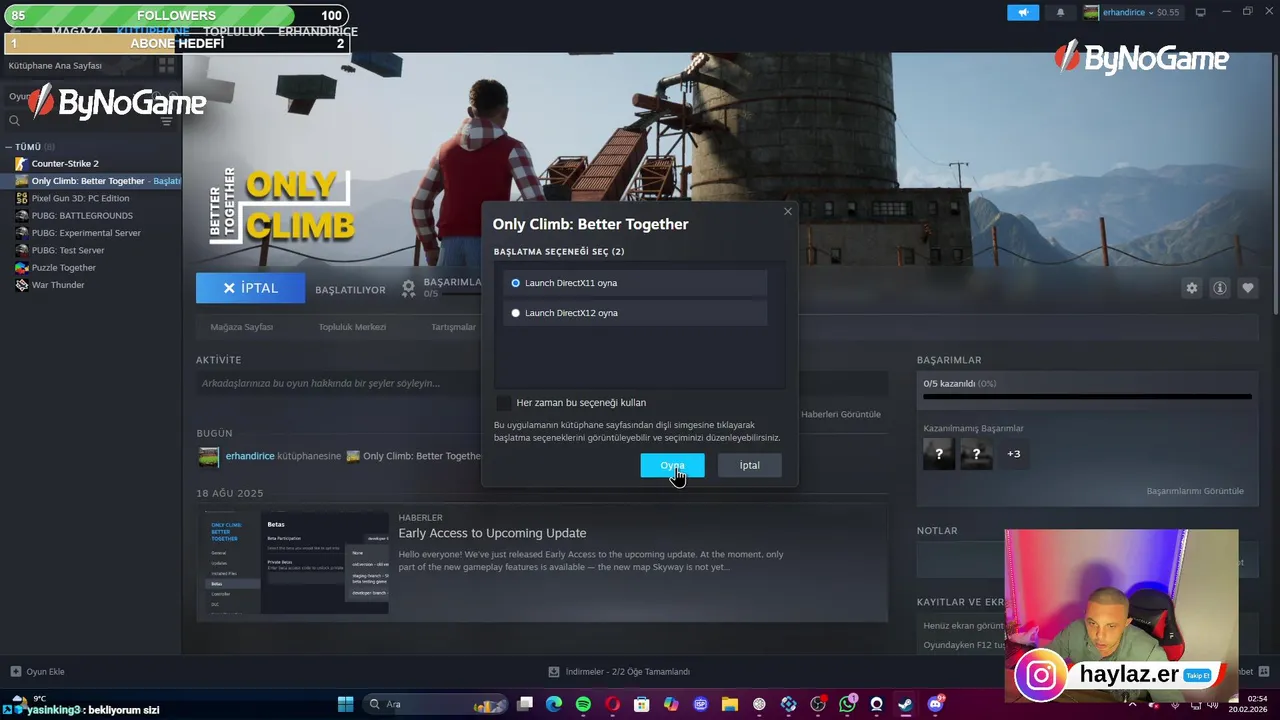
Task: Open Copilot from taskbar
Action: tap(671, 704)
